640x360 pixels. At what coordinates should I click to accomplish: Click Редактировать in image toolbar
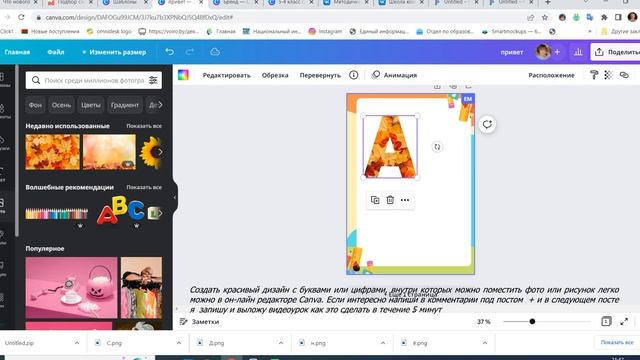coord(227,75)
